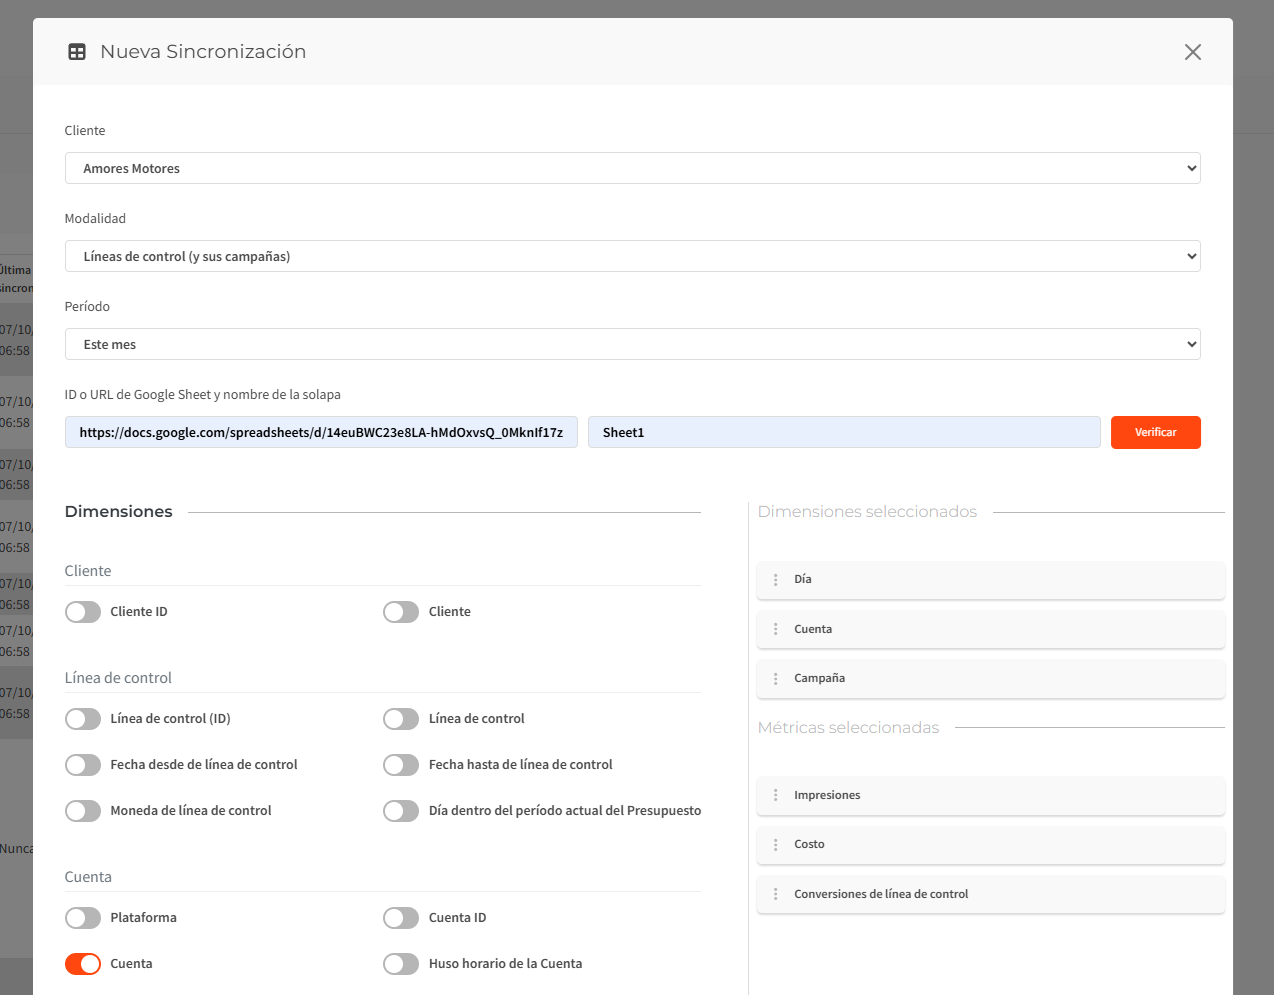This screenshot has height=995, width=1274.
Task: Enable the Moneda de línea de control toggle
Action: [x=83, y=811]
